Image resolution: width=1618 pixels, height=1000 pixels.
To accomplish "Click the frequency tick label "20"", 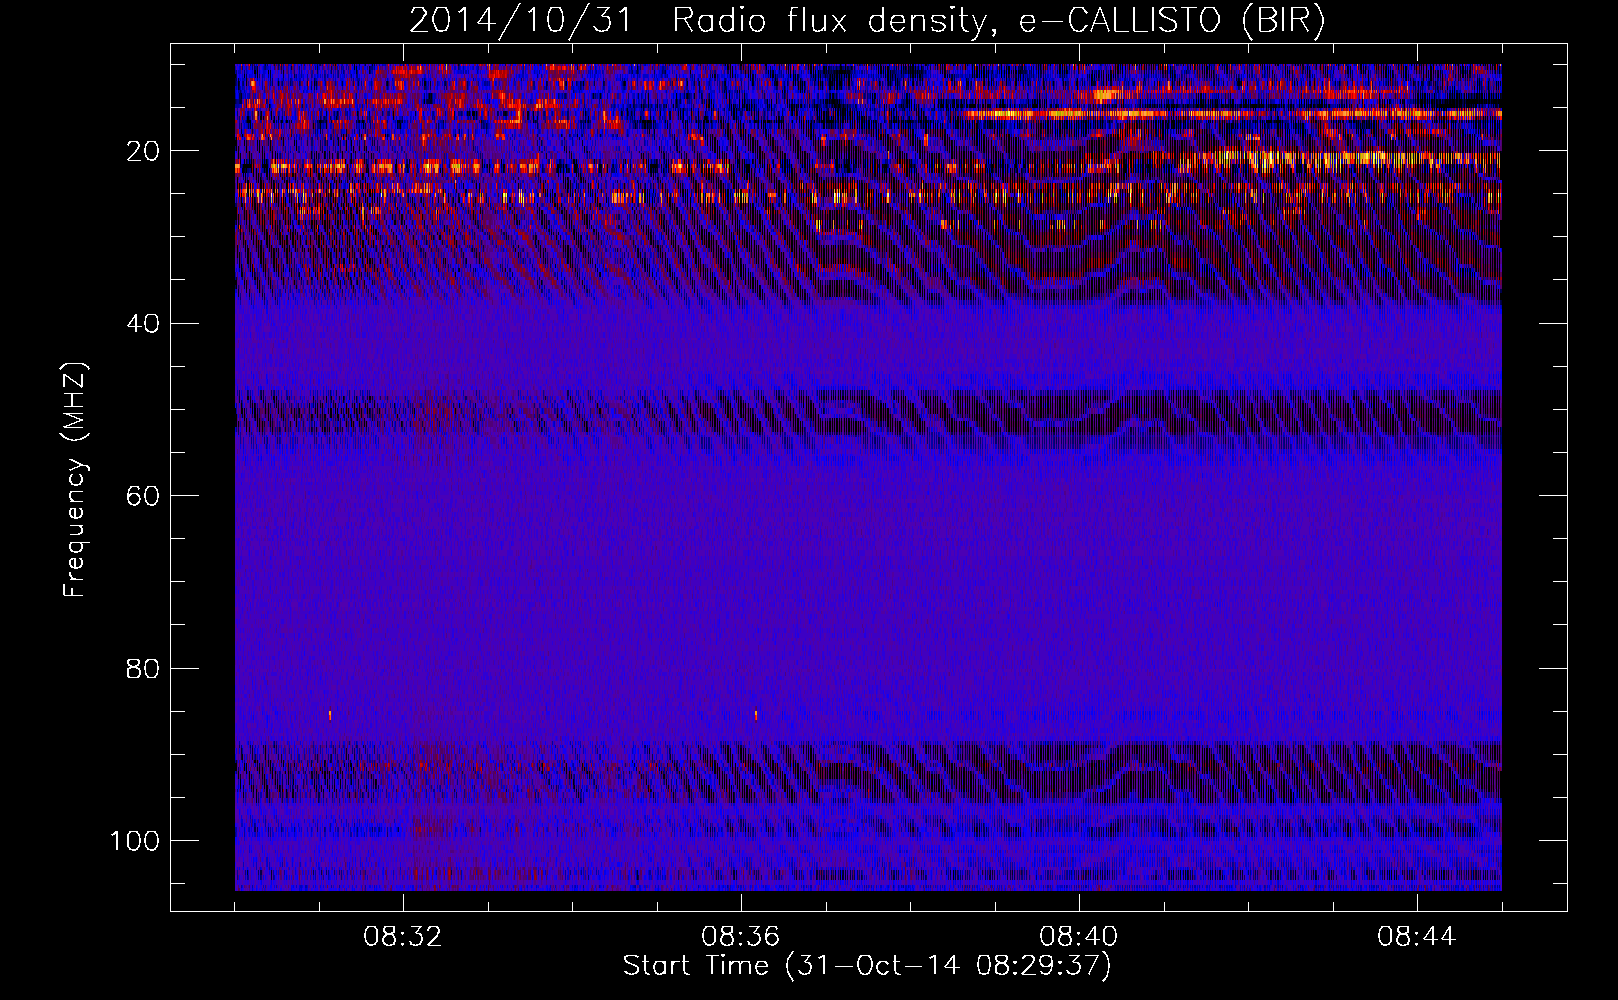I will 144,151.
